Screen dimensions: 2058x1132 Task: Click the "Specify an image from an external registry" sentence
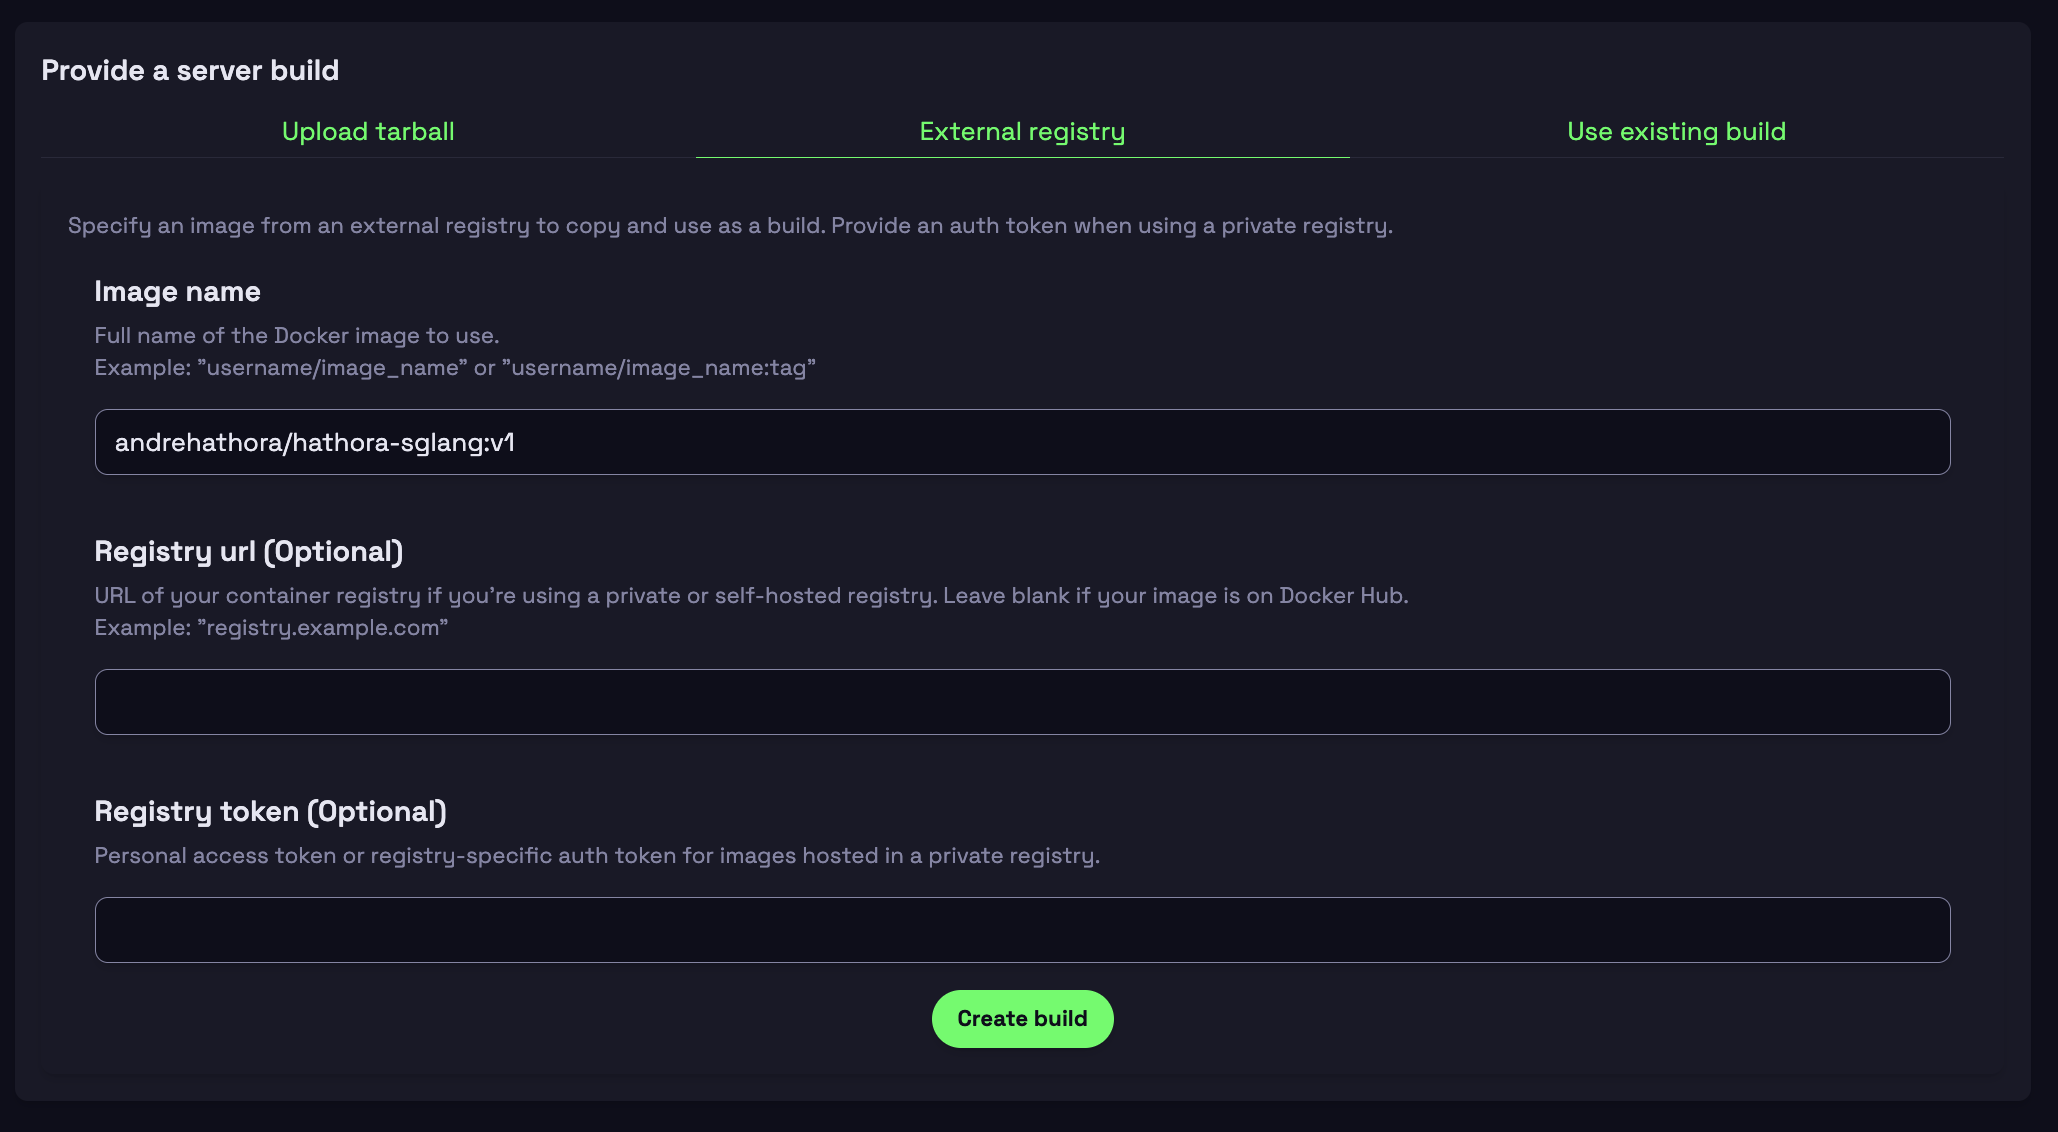[x=446, y=226]
